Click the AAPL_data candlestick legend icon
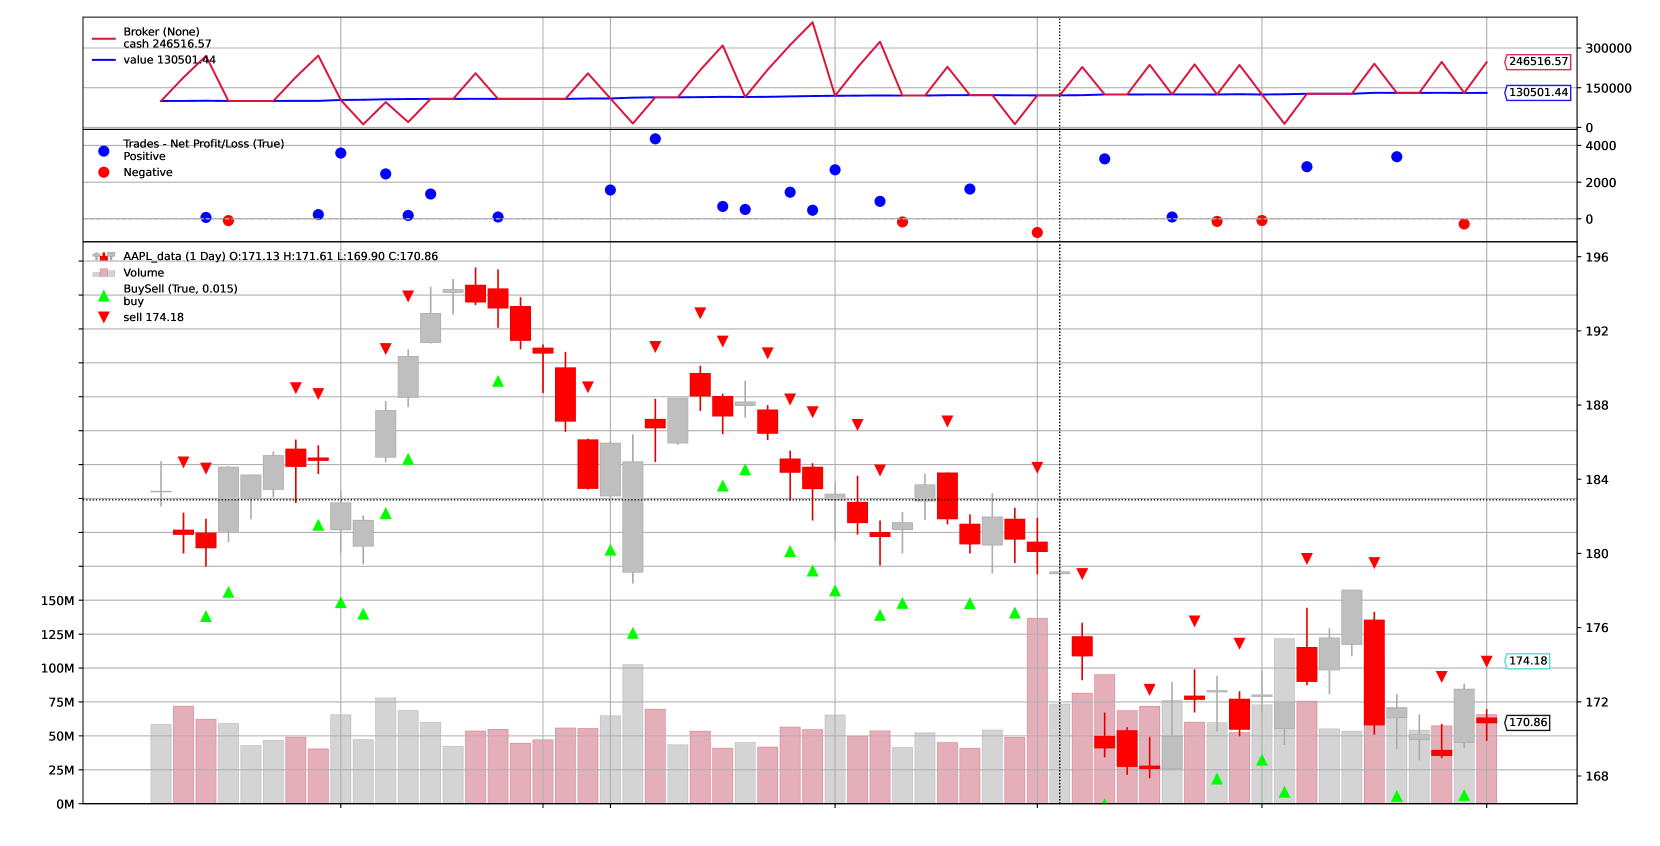 click(104, 256)
